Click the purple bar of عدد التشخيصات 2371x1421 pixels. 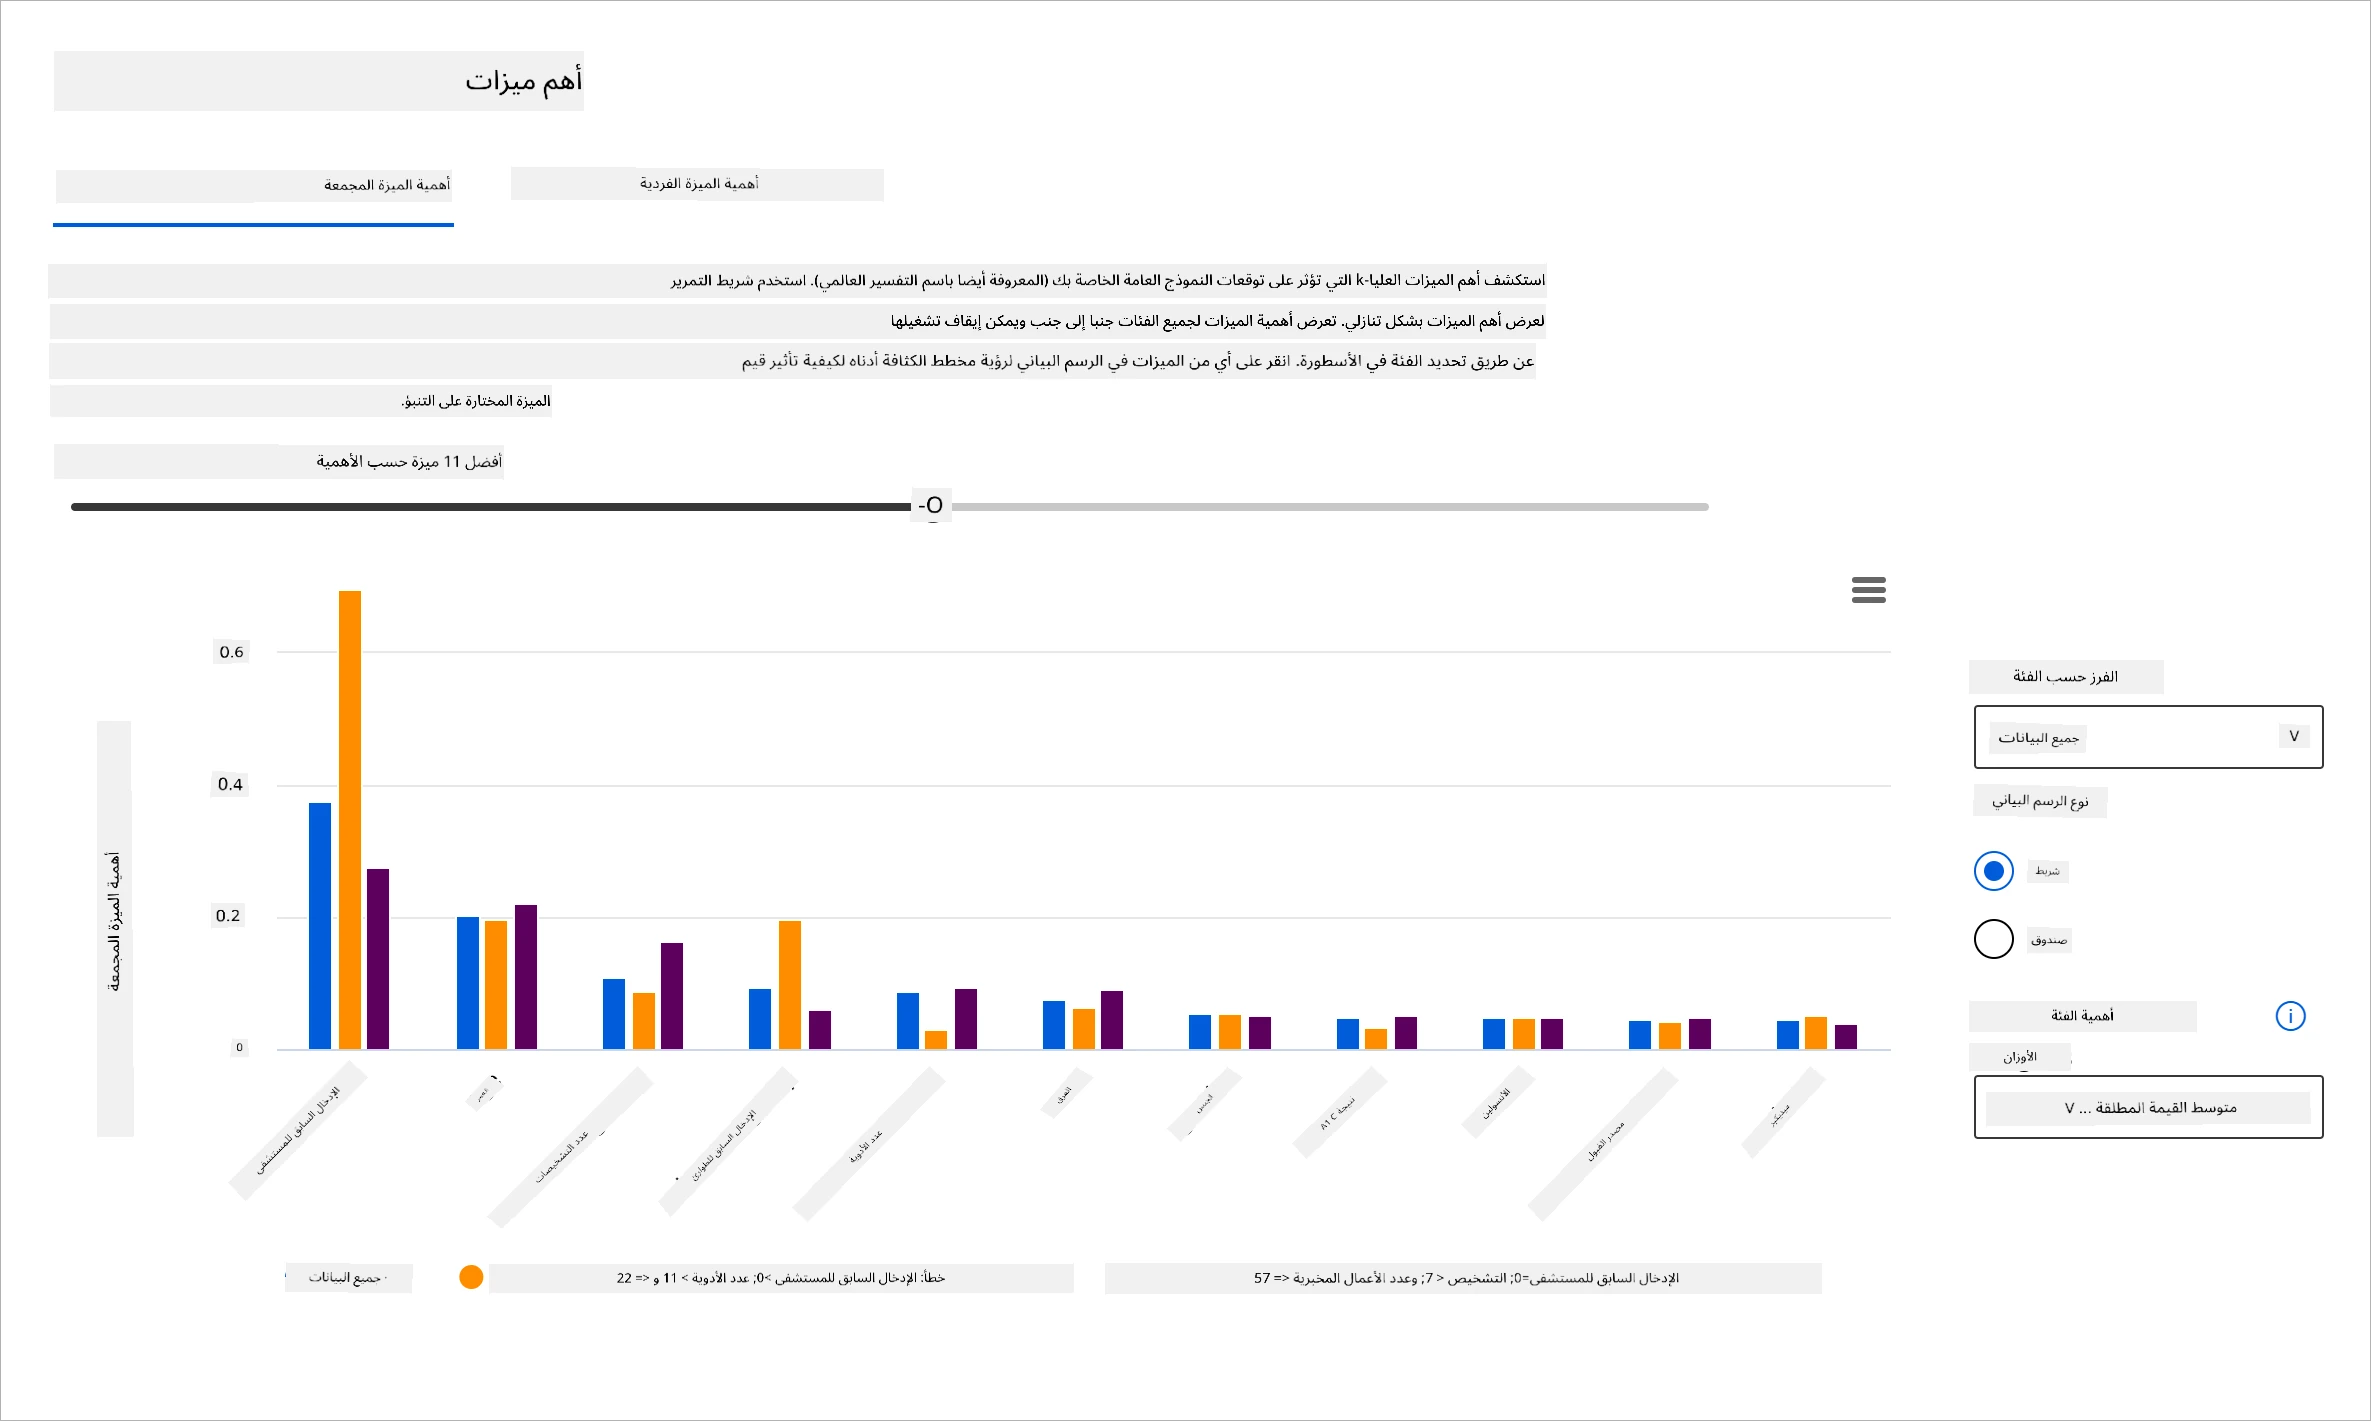point(672,996)
